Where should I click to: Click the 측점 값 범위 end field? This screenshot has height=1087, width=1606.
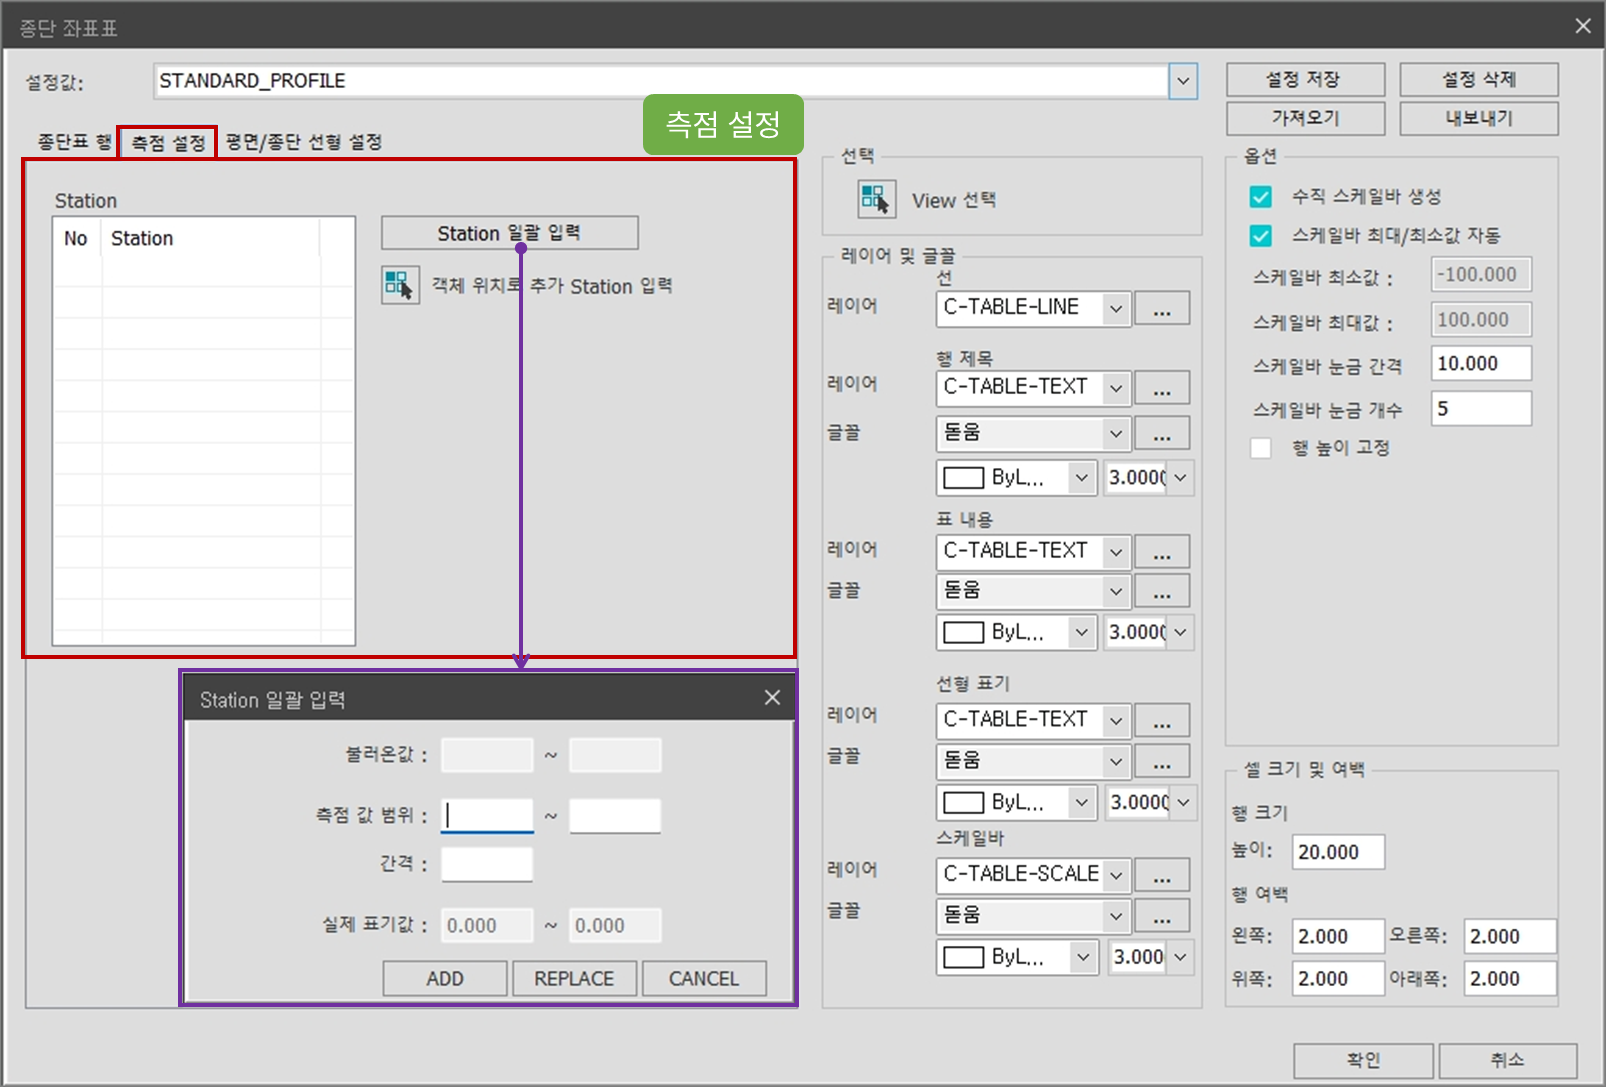pyautogui.click(x=615, y=816)
